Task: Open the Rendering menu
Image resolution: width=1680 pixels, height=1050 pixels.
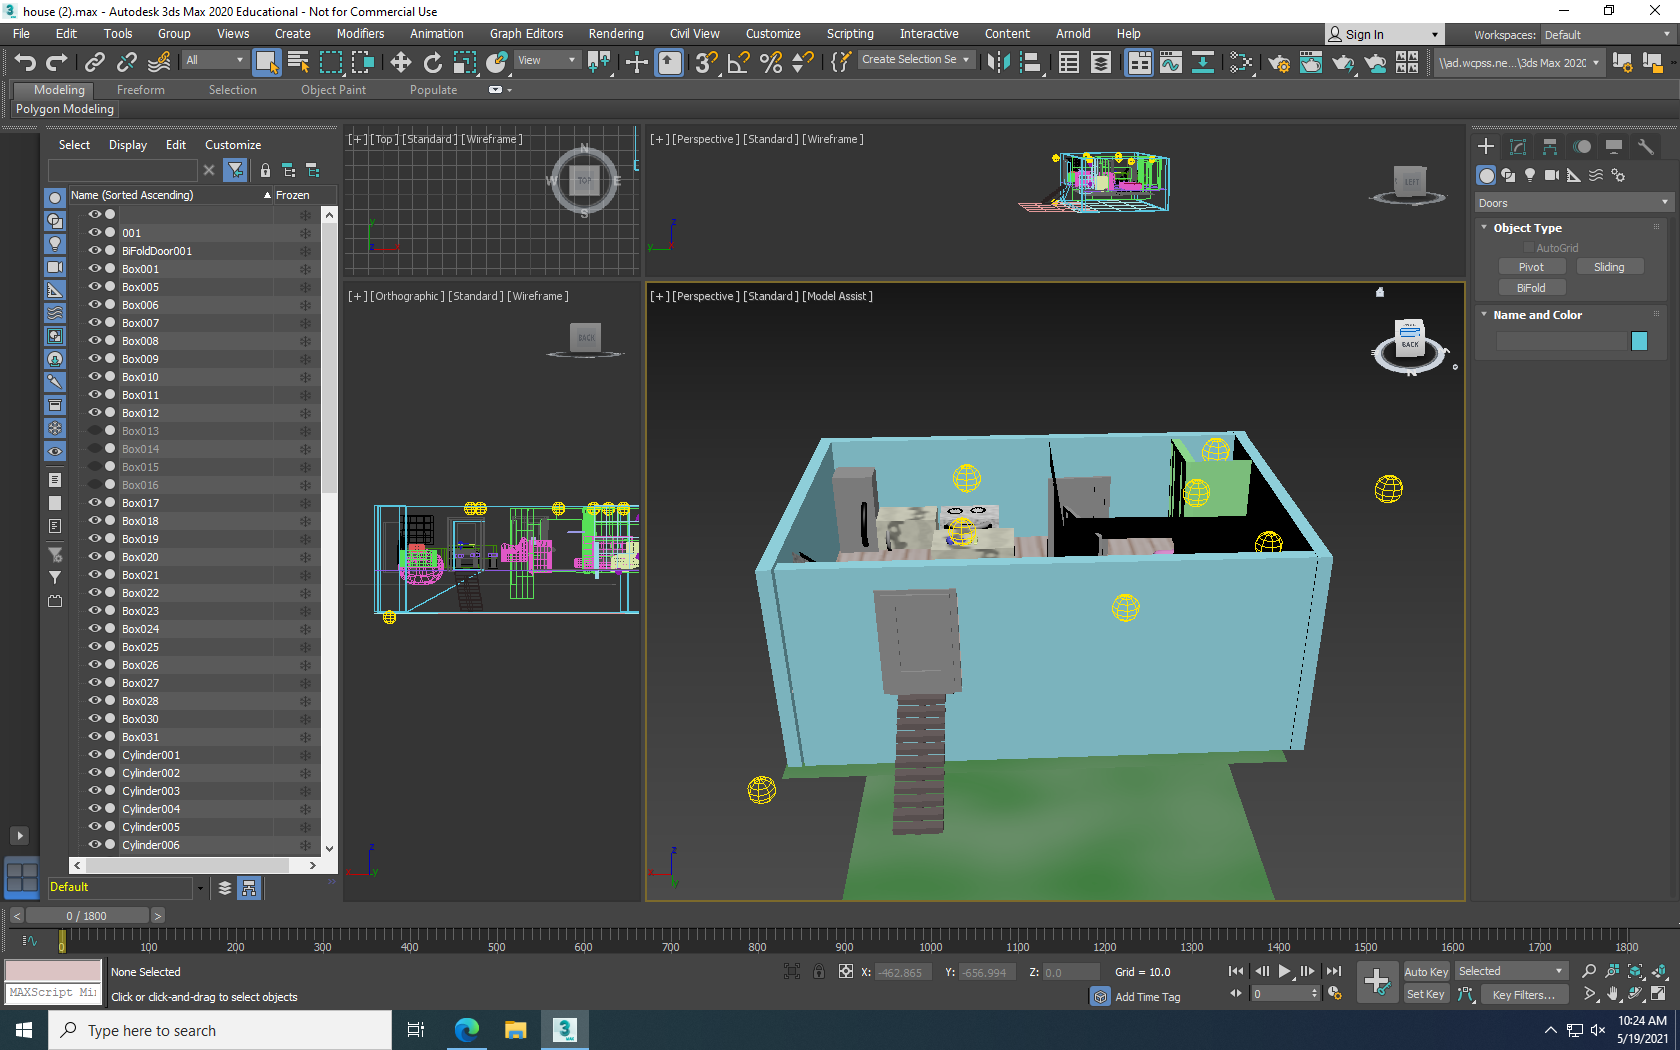Action: pyautogui.click(x=616, y=34)
